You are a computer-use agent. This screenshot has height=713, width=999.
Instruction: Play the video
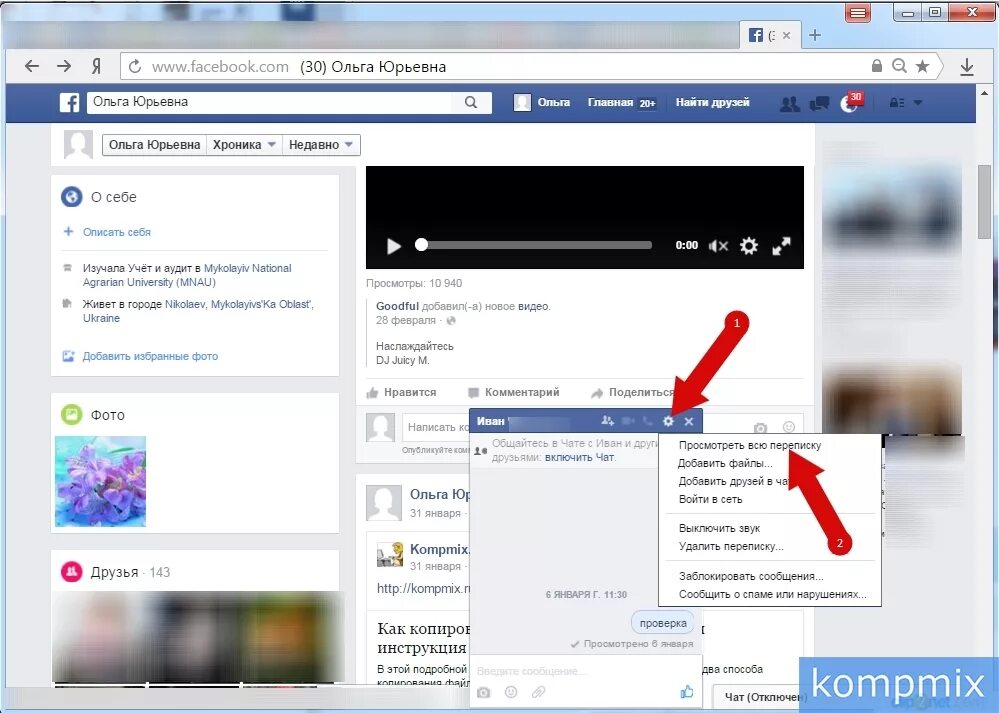click(394, 246)
